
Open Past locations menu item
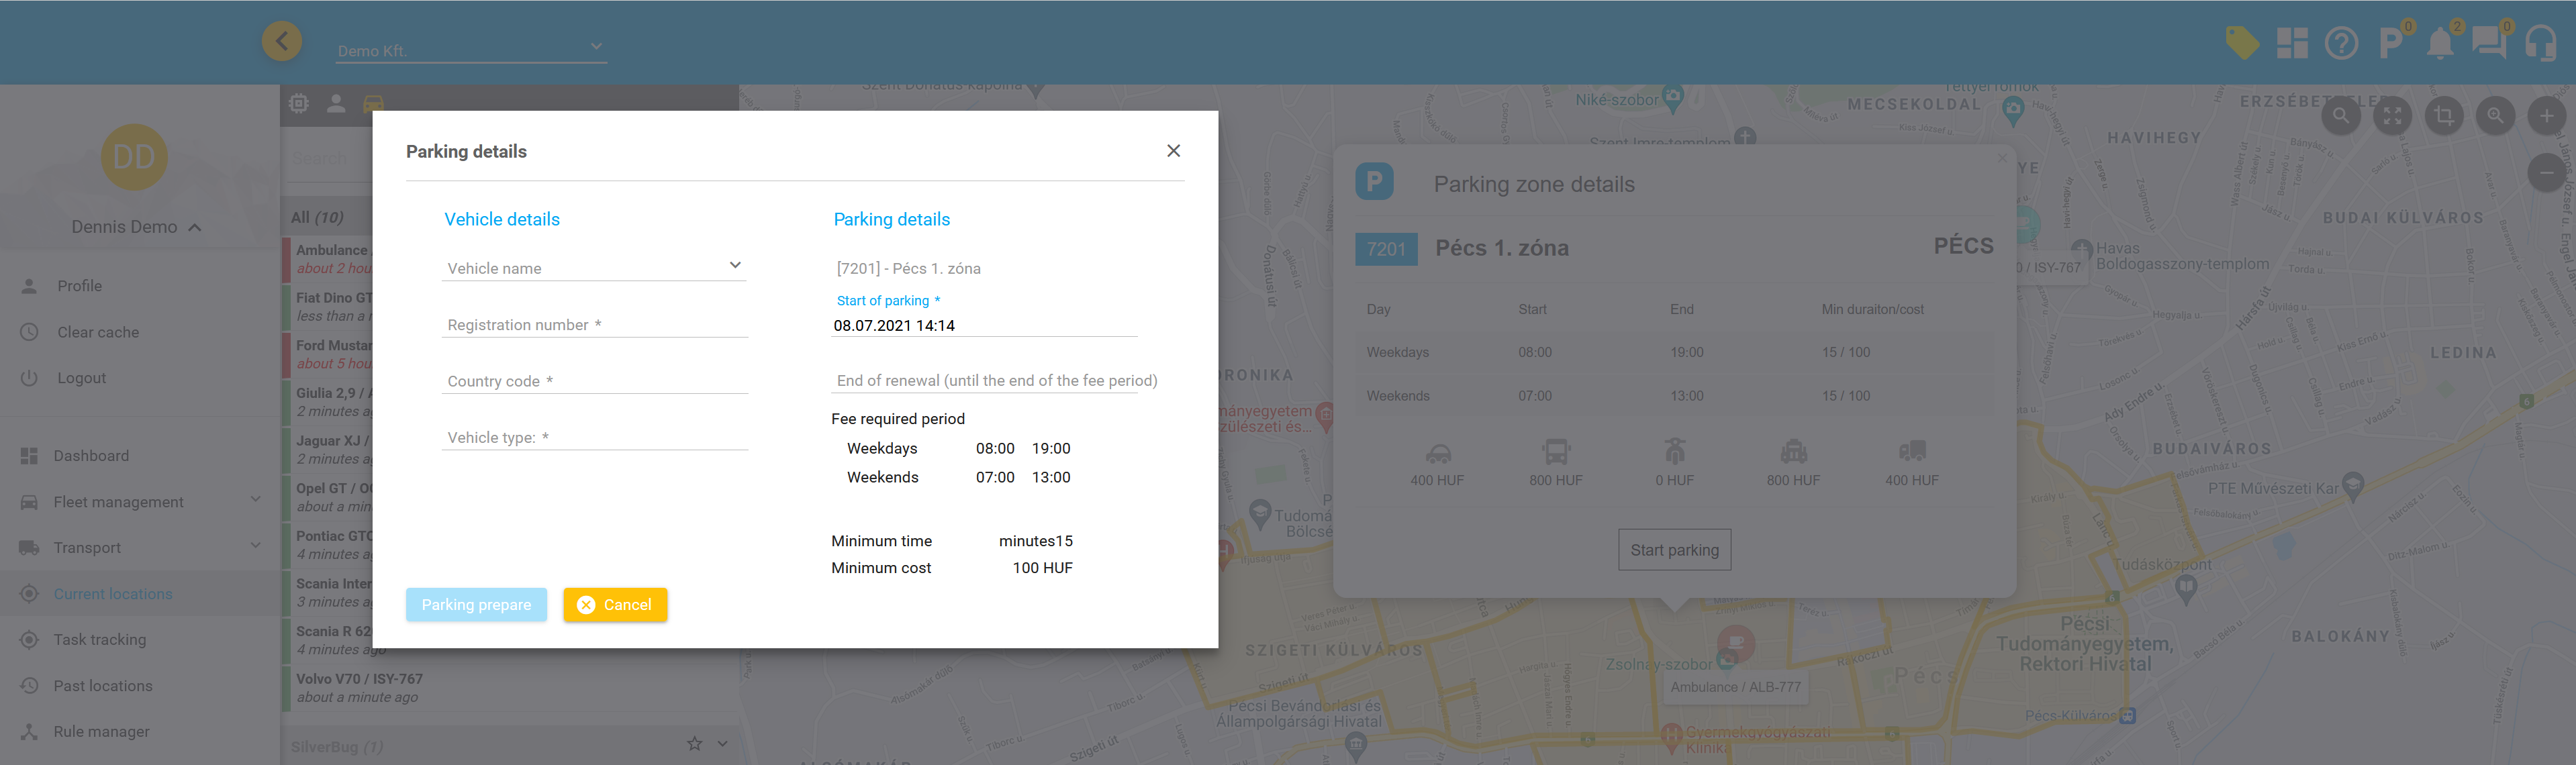click(103, 686)
